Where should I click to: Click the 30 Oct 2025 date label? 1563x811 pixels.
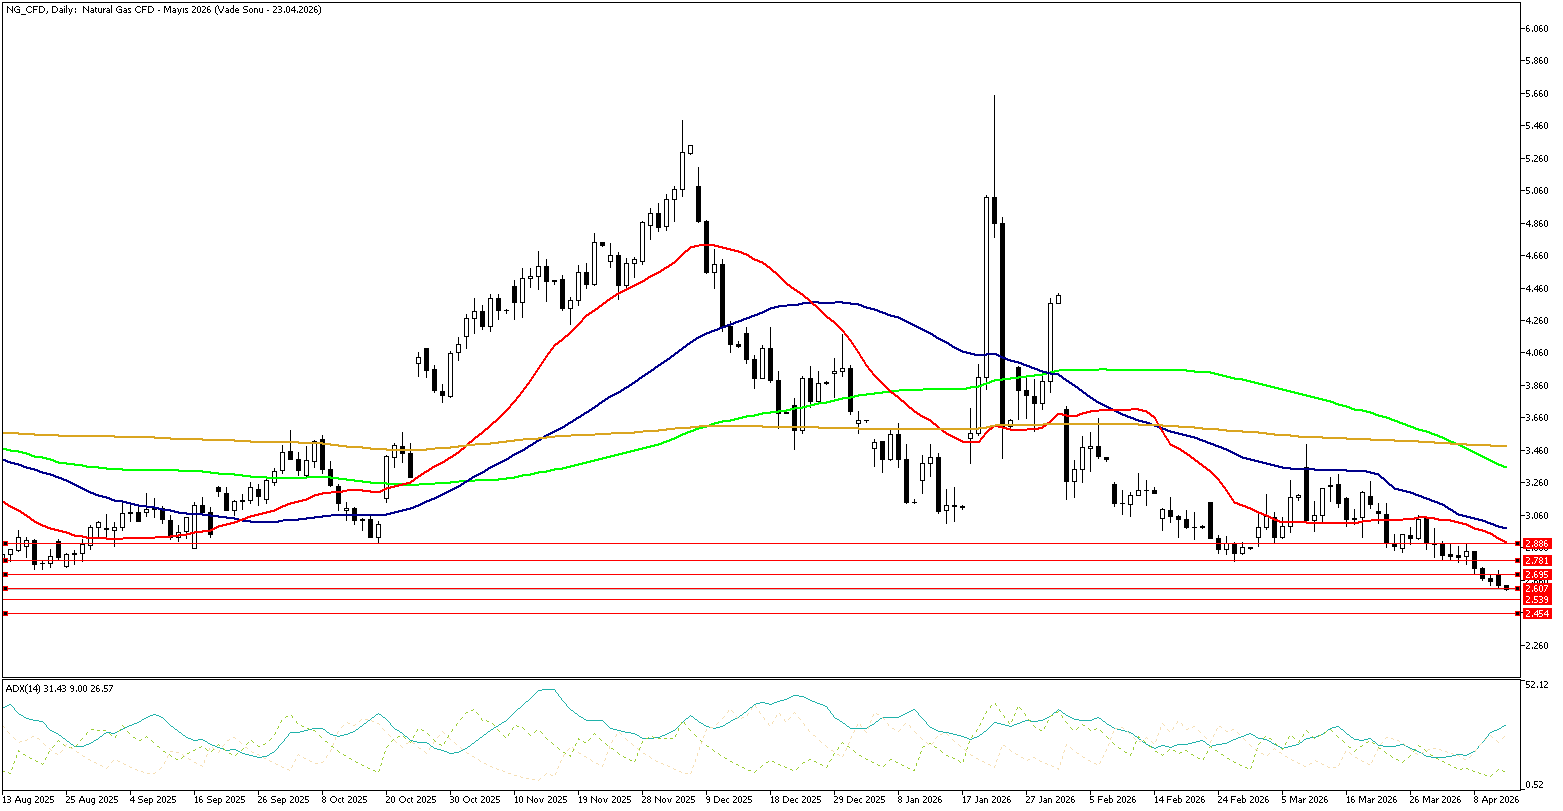pyautogui.click(x=474, y=800)
